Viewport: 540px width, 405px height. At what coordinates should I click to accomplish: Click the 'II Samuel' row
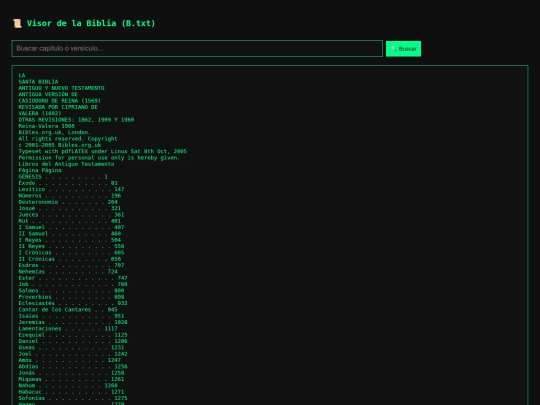click(x=70, y=233)
